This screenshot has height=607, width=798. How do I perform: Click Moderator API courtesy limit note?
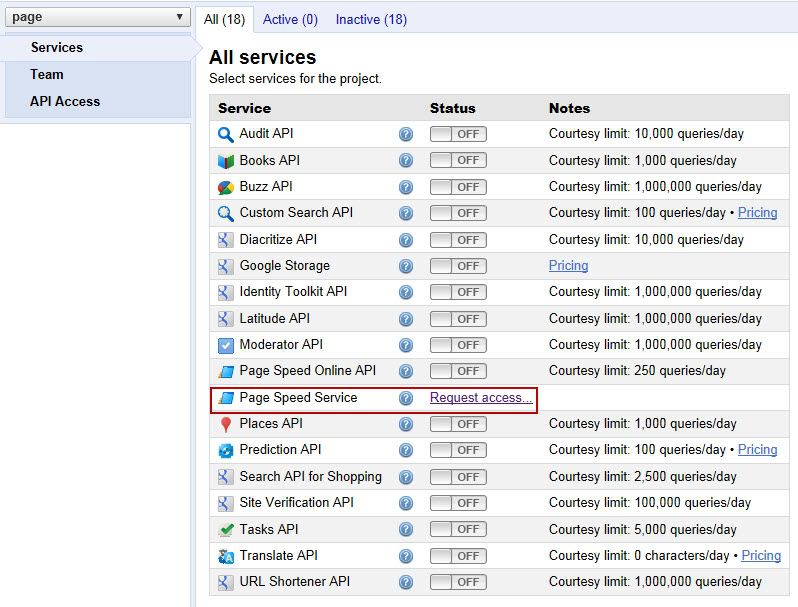pyautogui.click(x=655, y=345)
